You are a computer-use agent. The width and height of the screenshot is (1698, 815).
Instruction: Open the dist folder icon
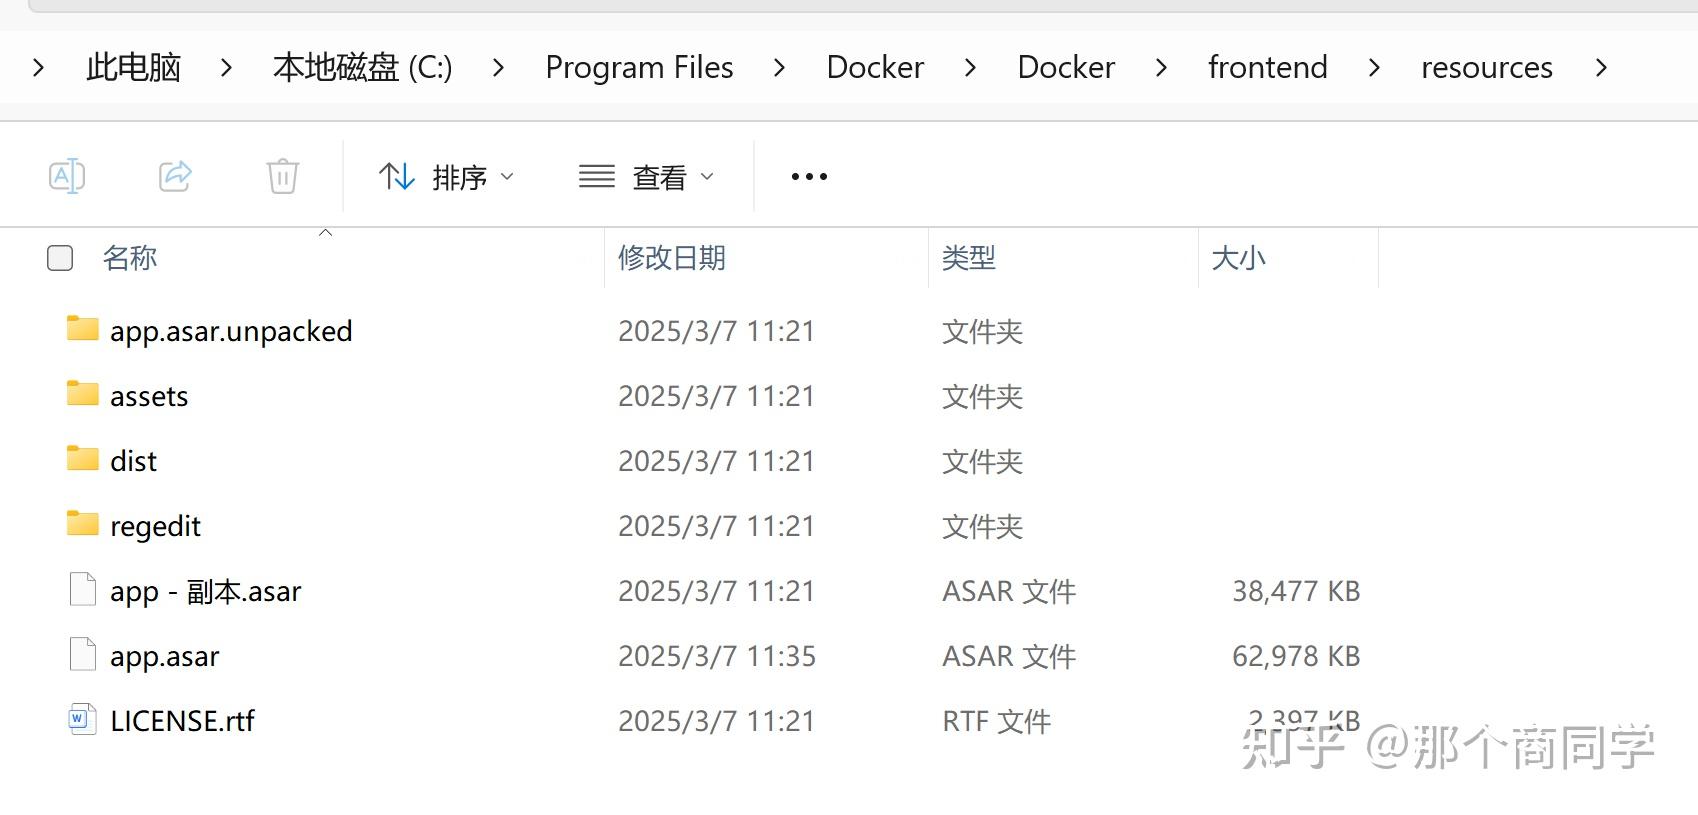click(x=81, y=458)
